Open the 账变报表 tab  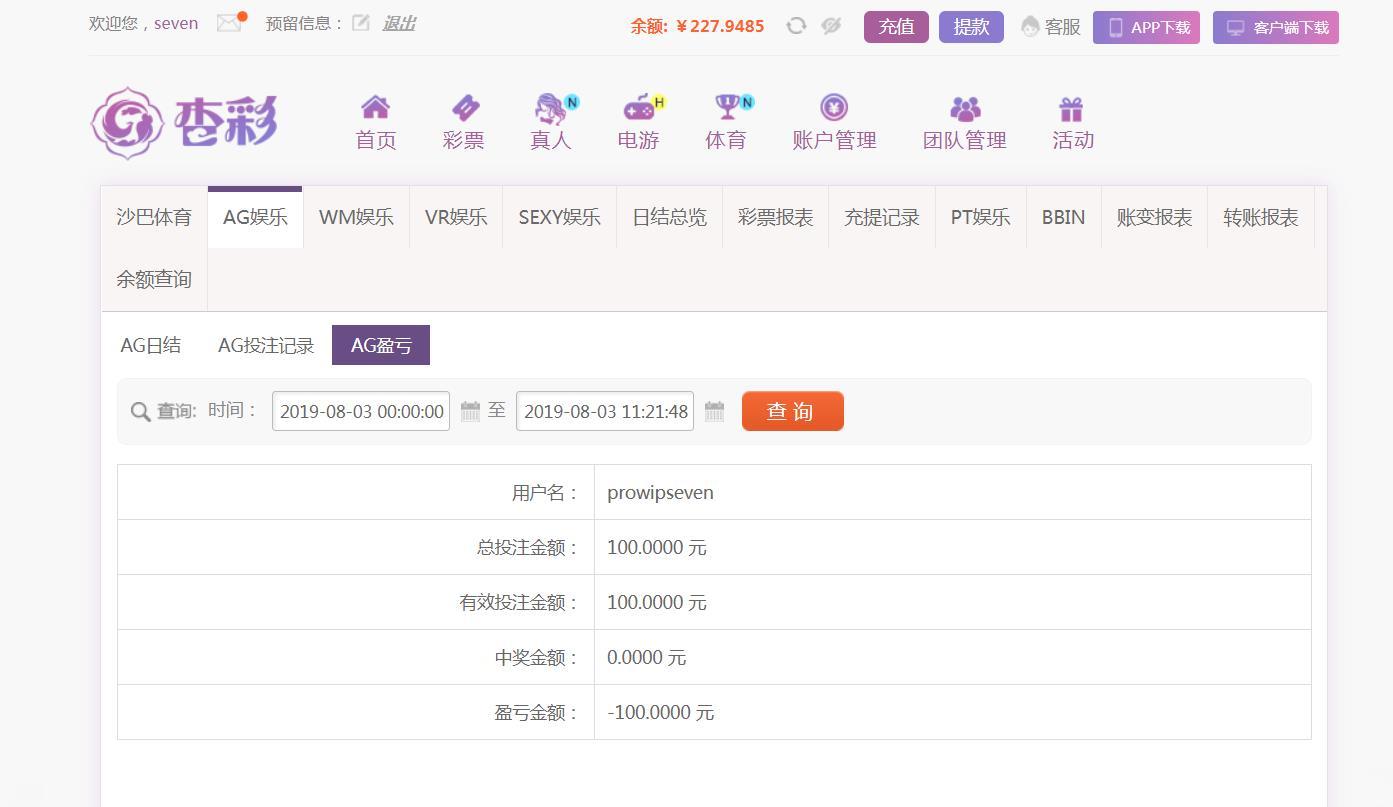click(1155, 217)
